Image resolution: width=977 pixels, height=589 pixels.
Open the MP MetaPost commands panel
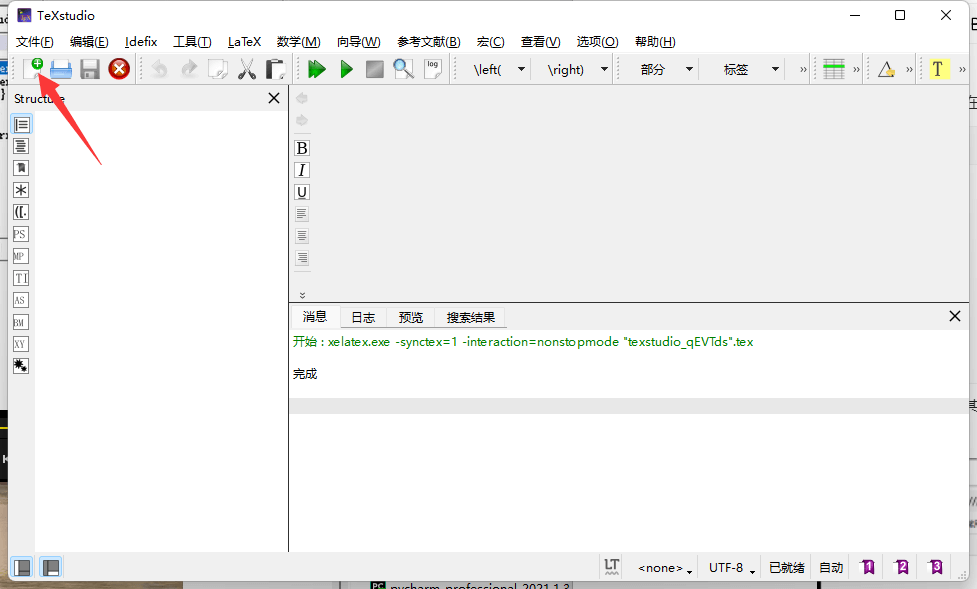coord(21,256)
